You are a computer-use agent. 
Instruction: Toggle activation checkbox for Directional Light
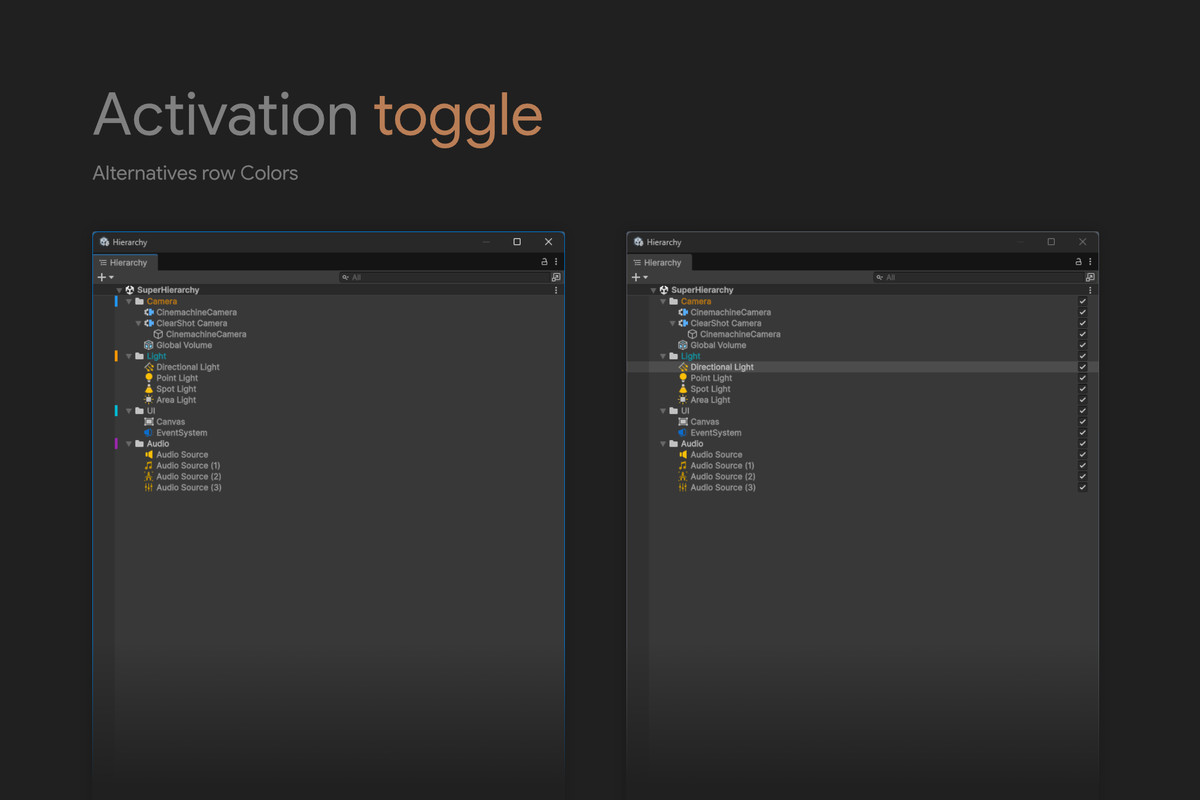point(1082,367)
